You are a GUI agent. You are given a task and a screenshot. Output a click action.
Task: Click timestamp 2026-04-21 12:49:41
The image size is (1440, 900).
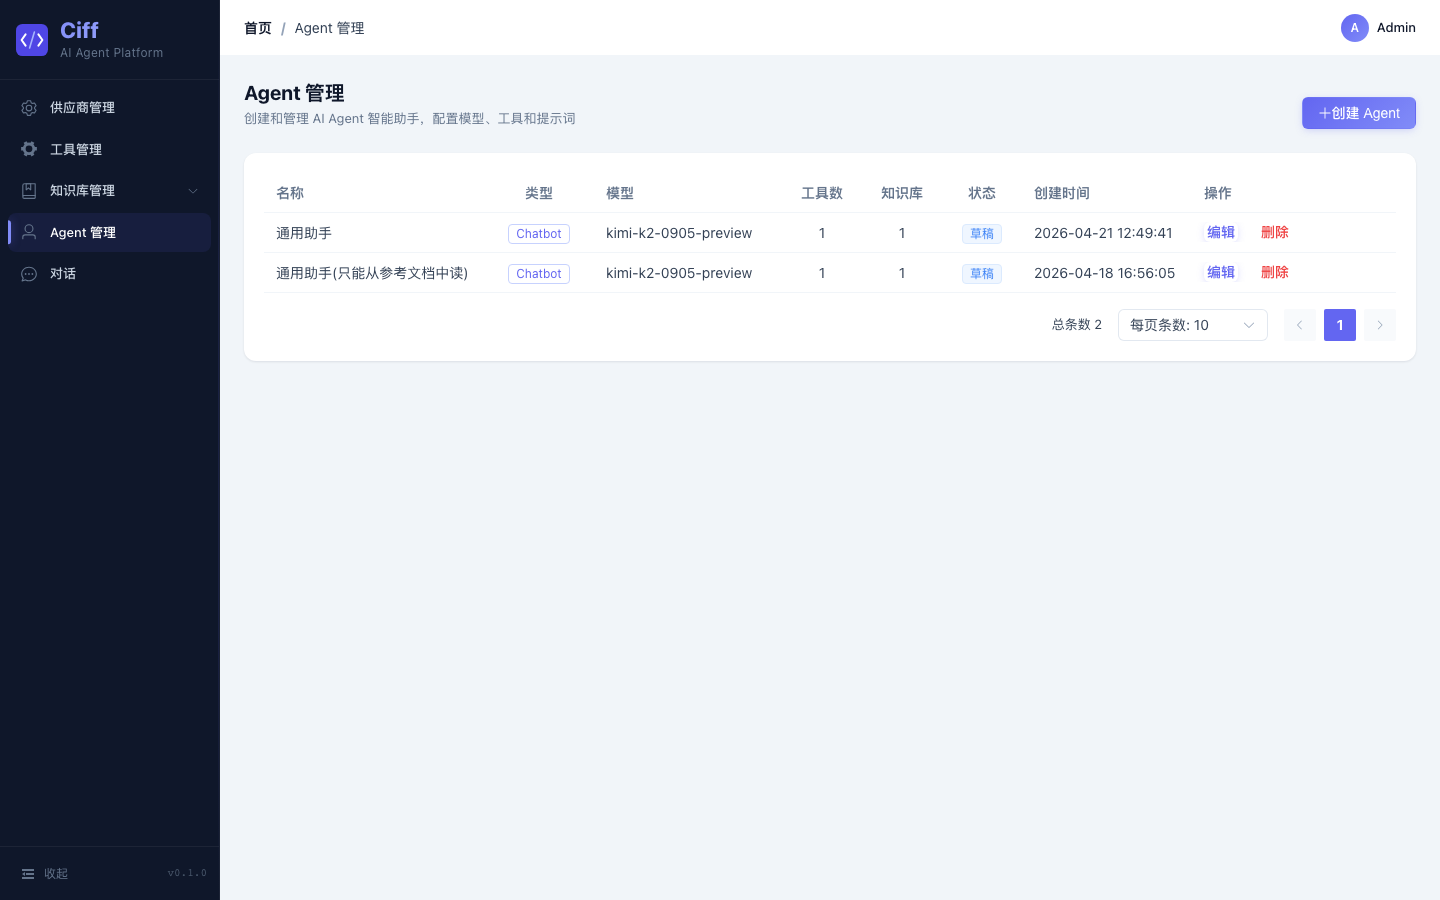click(x=1103, y=233)
